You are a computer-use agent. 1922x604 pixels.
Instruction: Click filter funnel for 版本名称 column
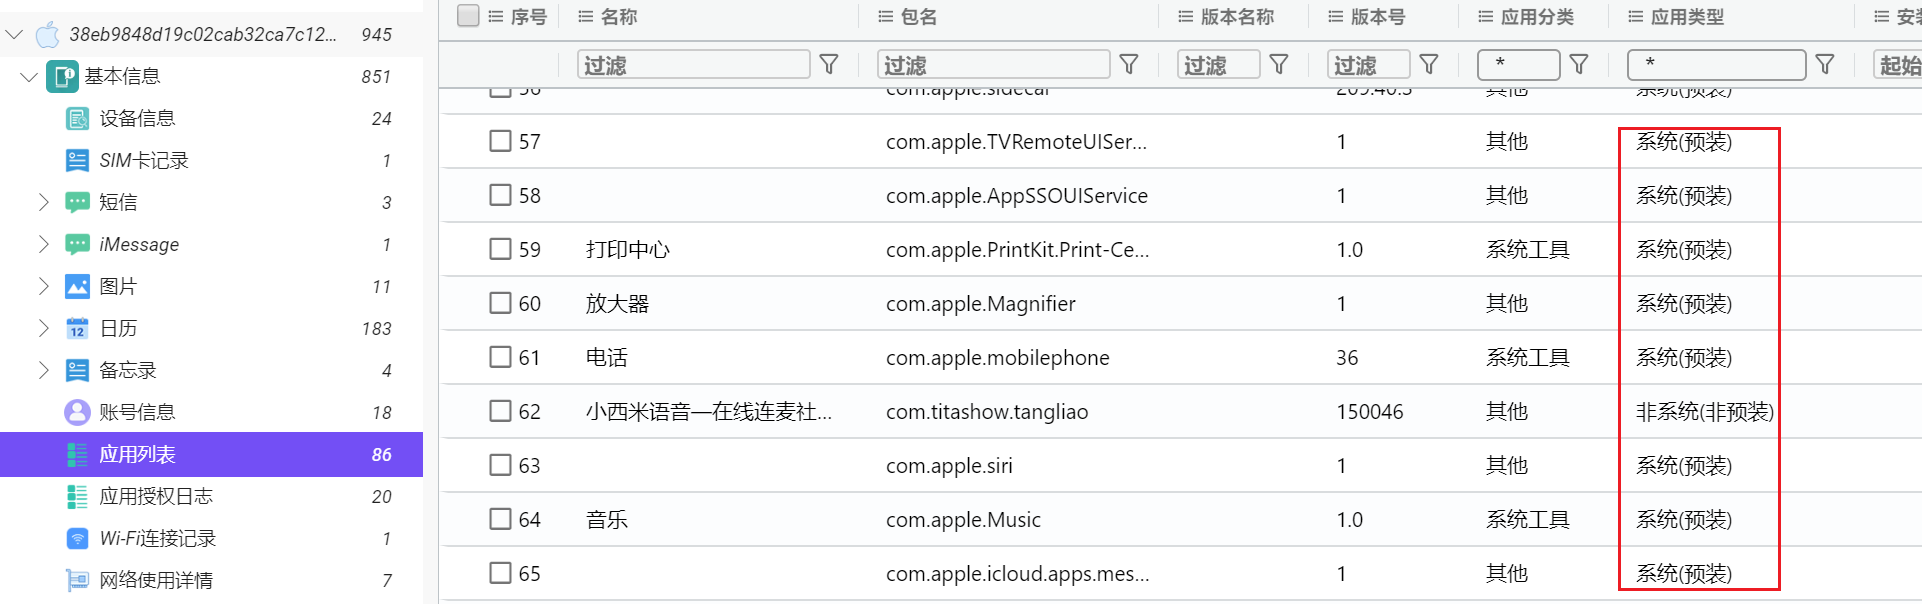point(1279,65)
